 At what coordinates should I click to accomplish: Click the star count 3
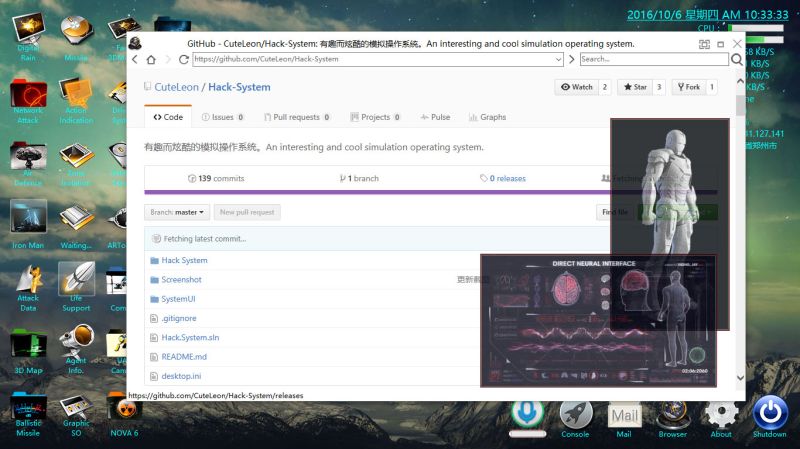[659, 87]
